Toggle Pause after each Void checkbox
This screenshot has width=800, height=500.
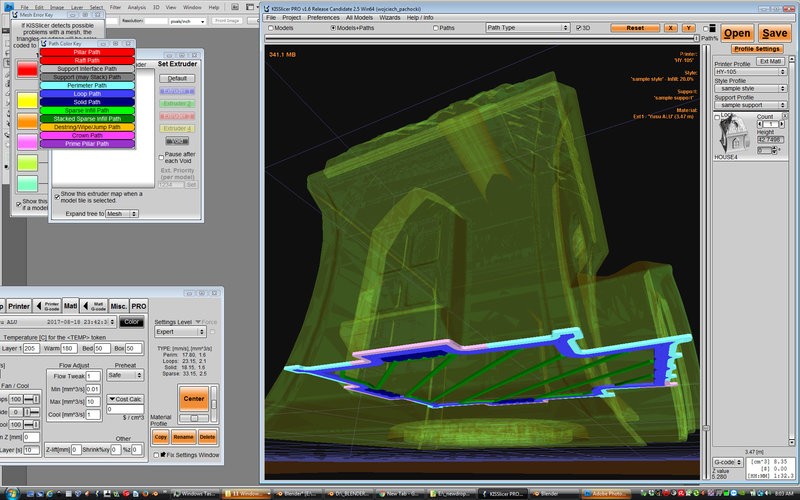click(161, 157)
